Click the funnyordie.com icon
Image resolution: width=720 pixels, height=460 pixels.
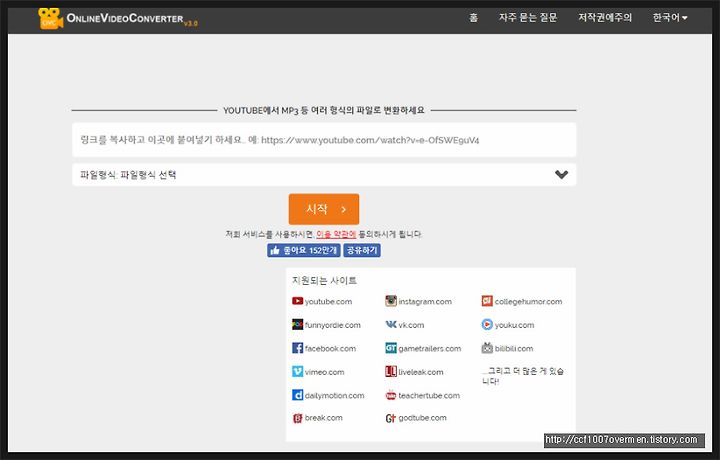point(298,325)
